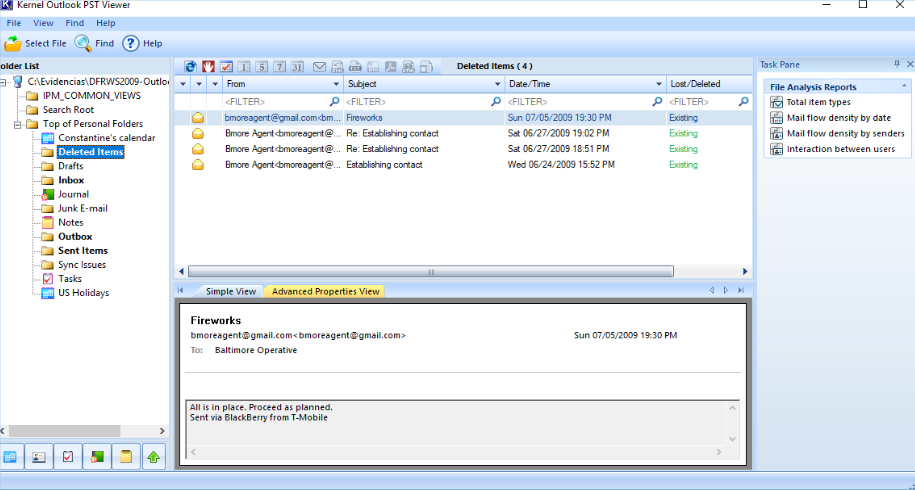This screenshot has height=490, width=915.
Task: Select the Inbox folder
Action: coord(71,180)
